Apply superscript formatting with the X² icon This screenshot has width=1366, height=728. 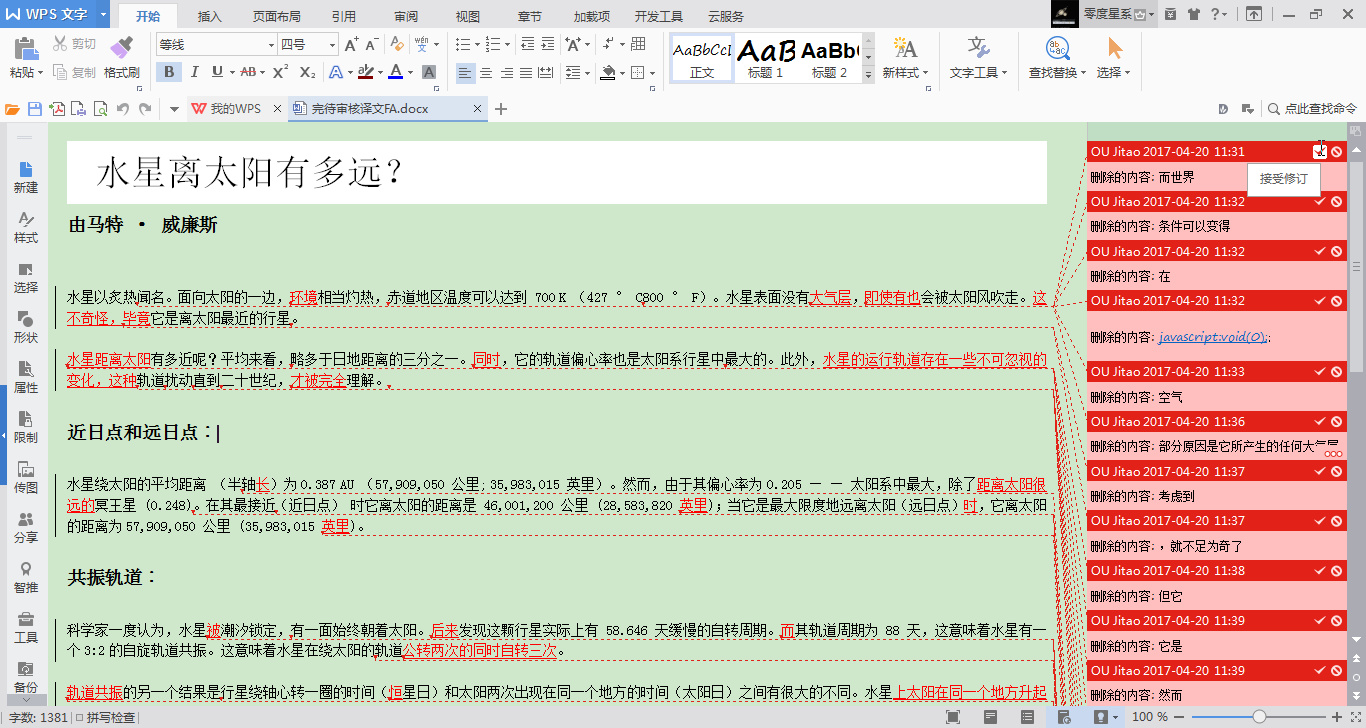[x=281, y=72]
